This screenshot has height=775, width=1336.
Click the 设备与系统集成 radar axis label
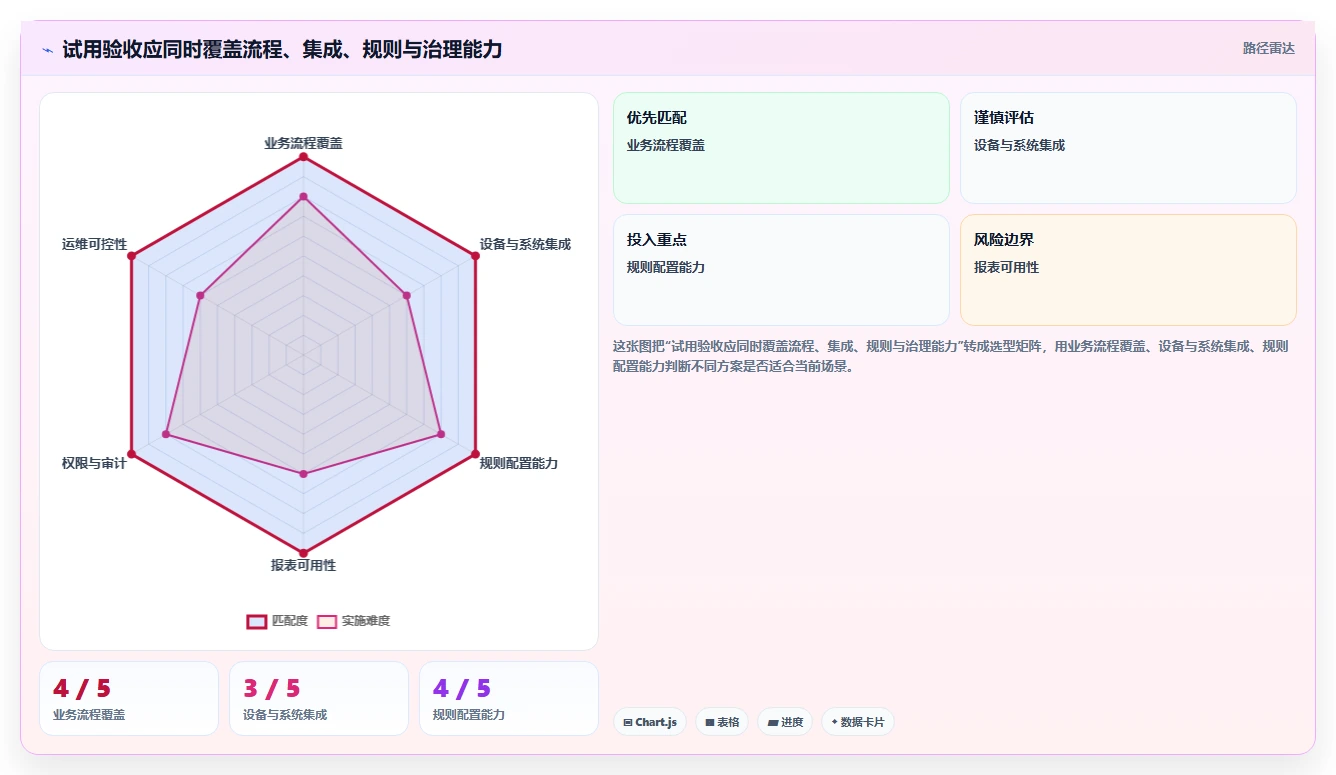click(x=525, y=244)
